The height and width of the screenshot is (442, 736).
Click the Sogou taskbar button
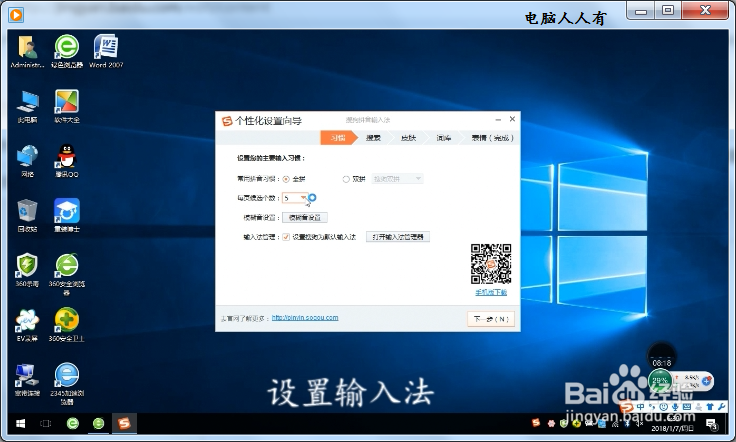(x=124, y=424)
